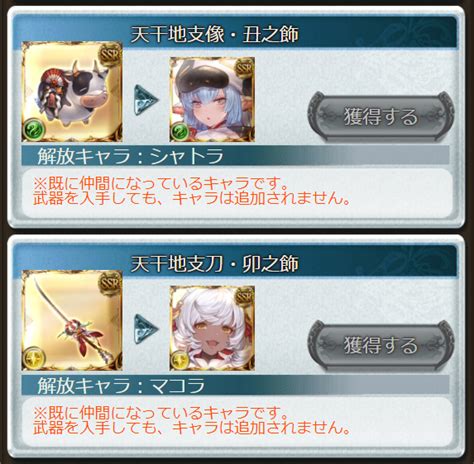The image size is (474, 464).
Task: Click top 獲得する button for 丑之飾
Action: (x=381, y=116)
